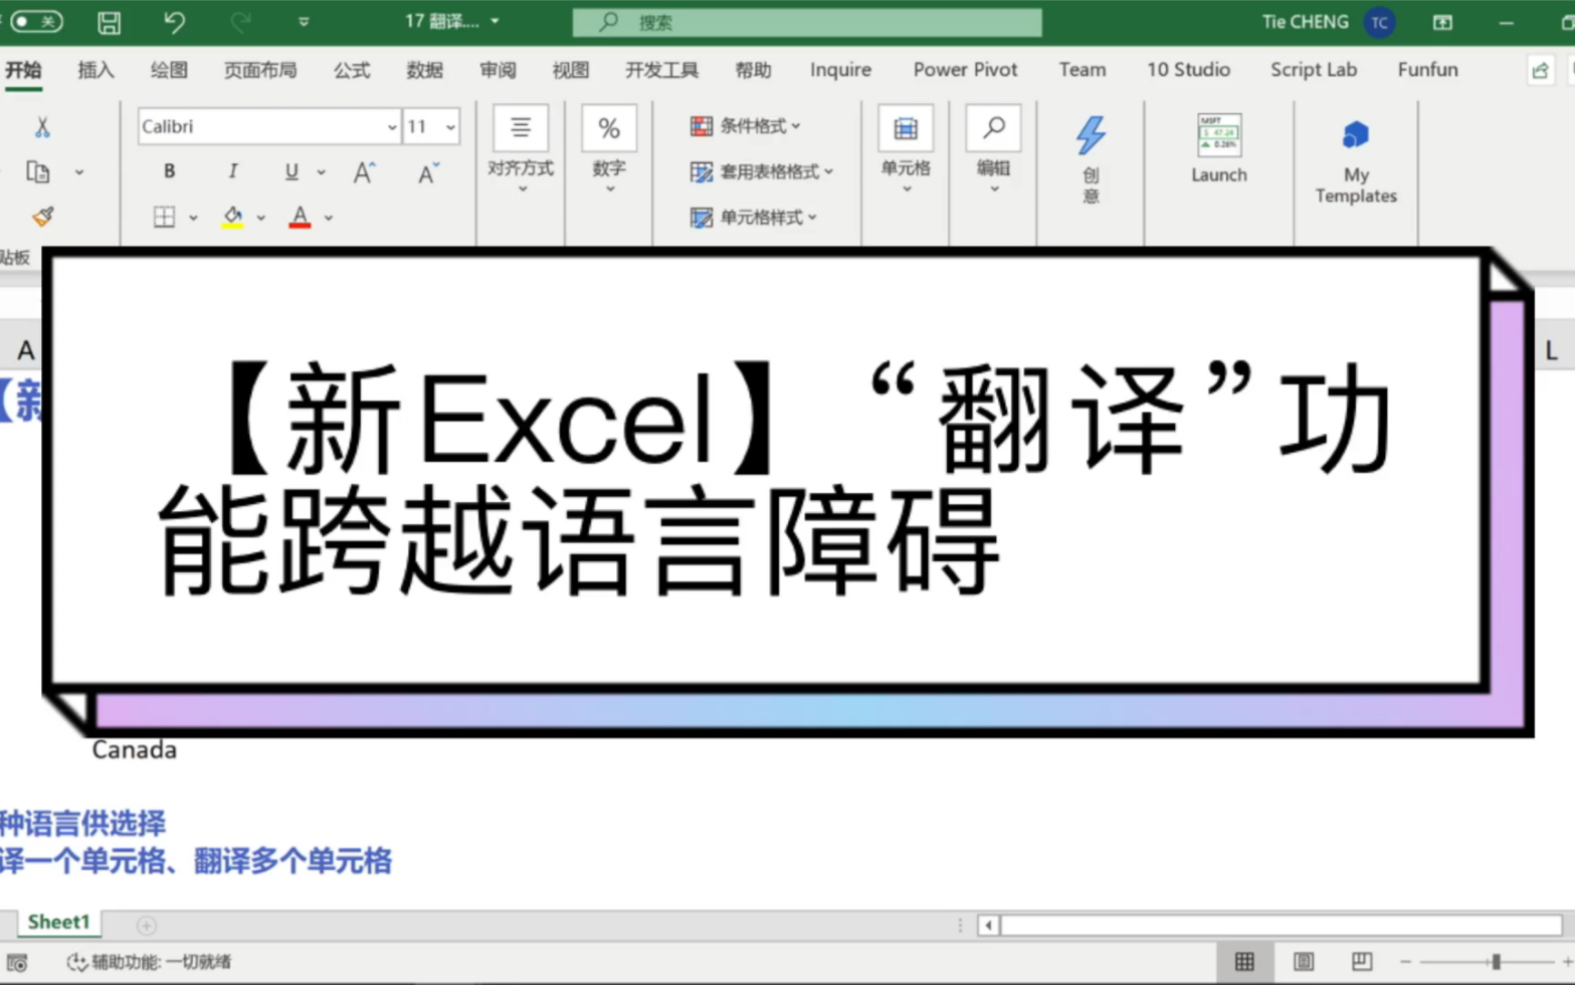The height and width of the screenshot is (985, 1575).
Task: Open the 编辑 editing group
Action: 993,150
